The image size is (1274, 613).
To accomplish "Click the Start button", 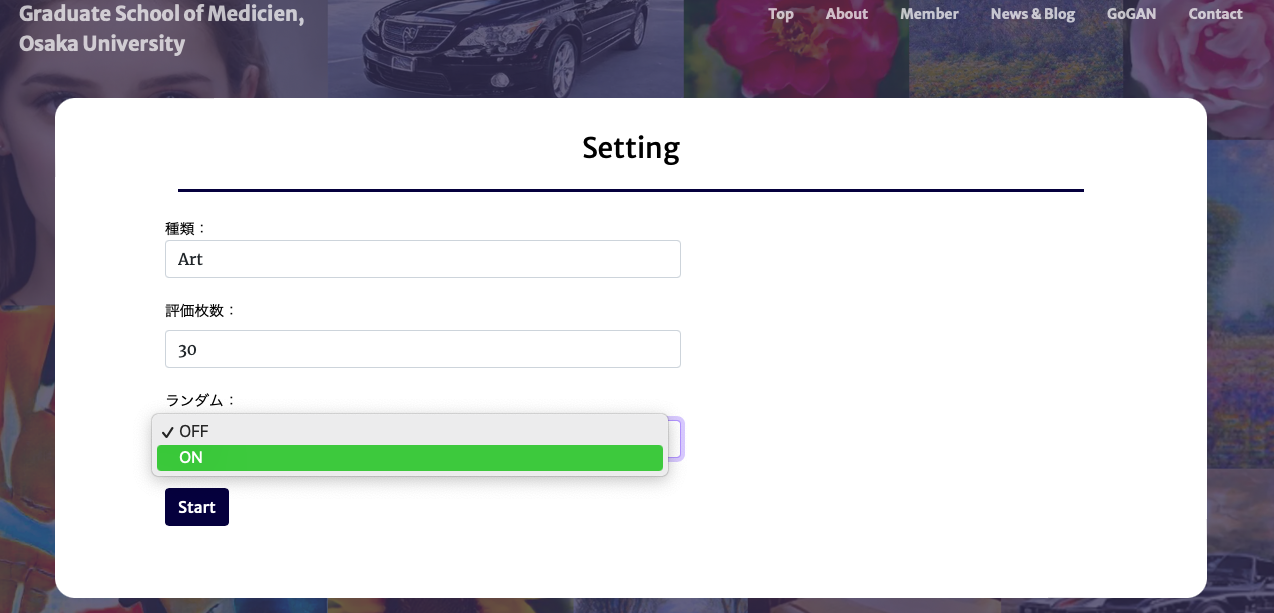I will pyautogui.click(x=197, y=507).
